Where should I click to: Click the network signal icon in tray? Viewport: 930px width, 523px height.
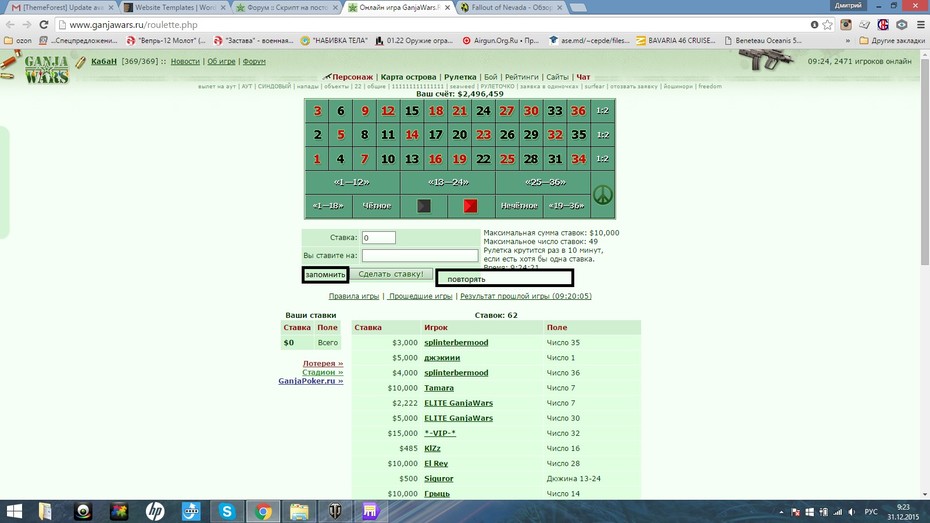click(x=837, y=512)
